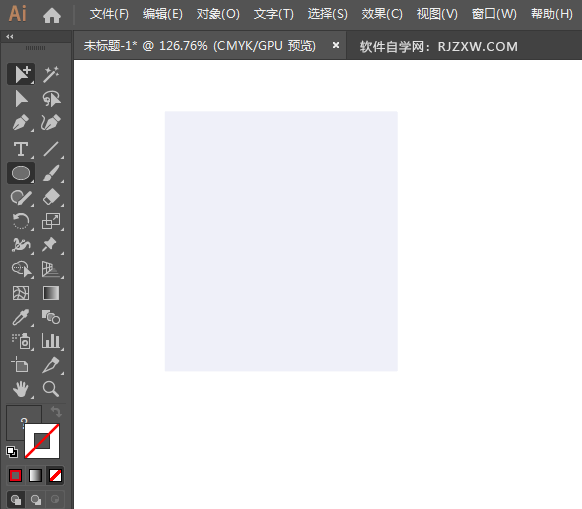Set paint mode to None

point(56,476)
